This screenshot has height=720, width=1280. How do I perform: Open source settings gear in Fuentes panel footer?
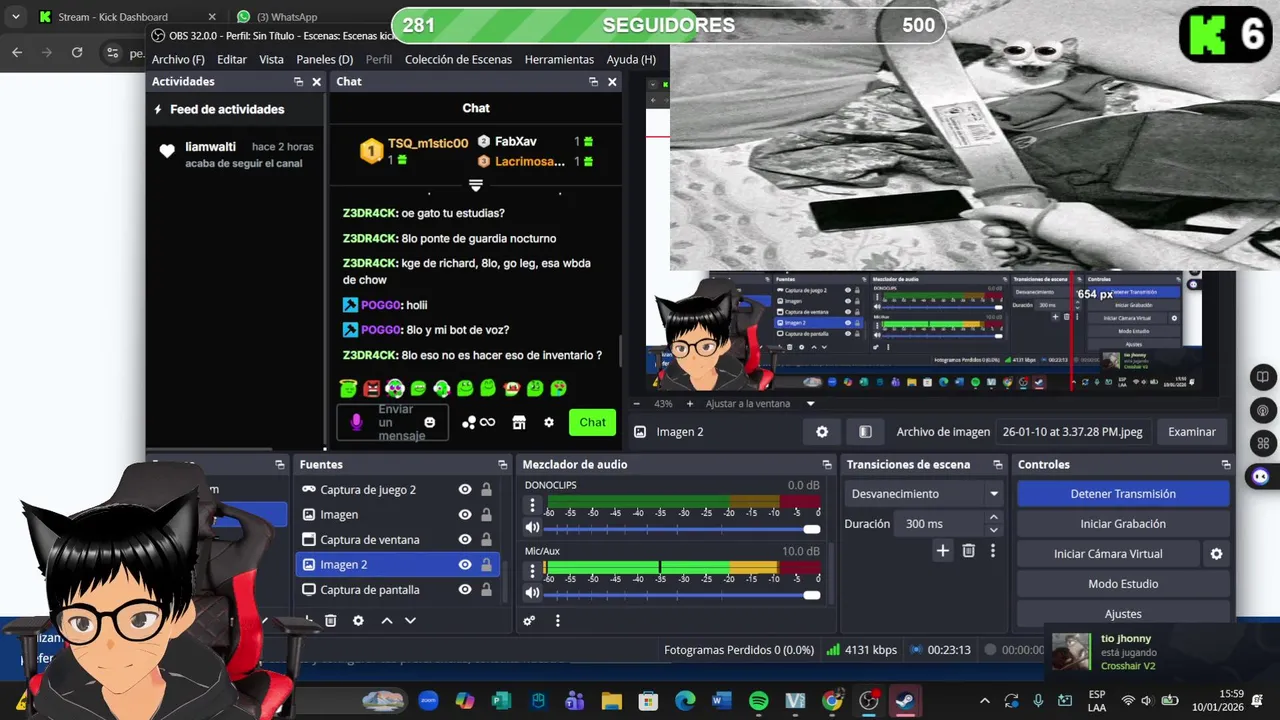click(358, 621)
